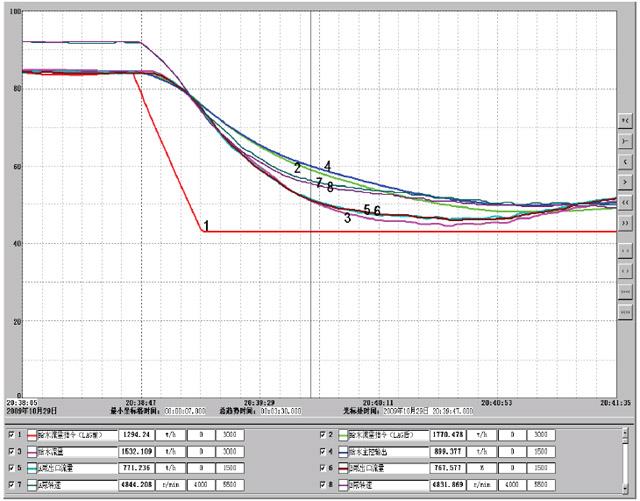
Task: Select the value field showing 1294.24
Action: (141, 436)
